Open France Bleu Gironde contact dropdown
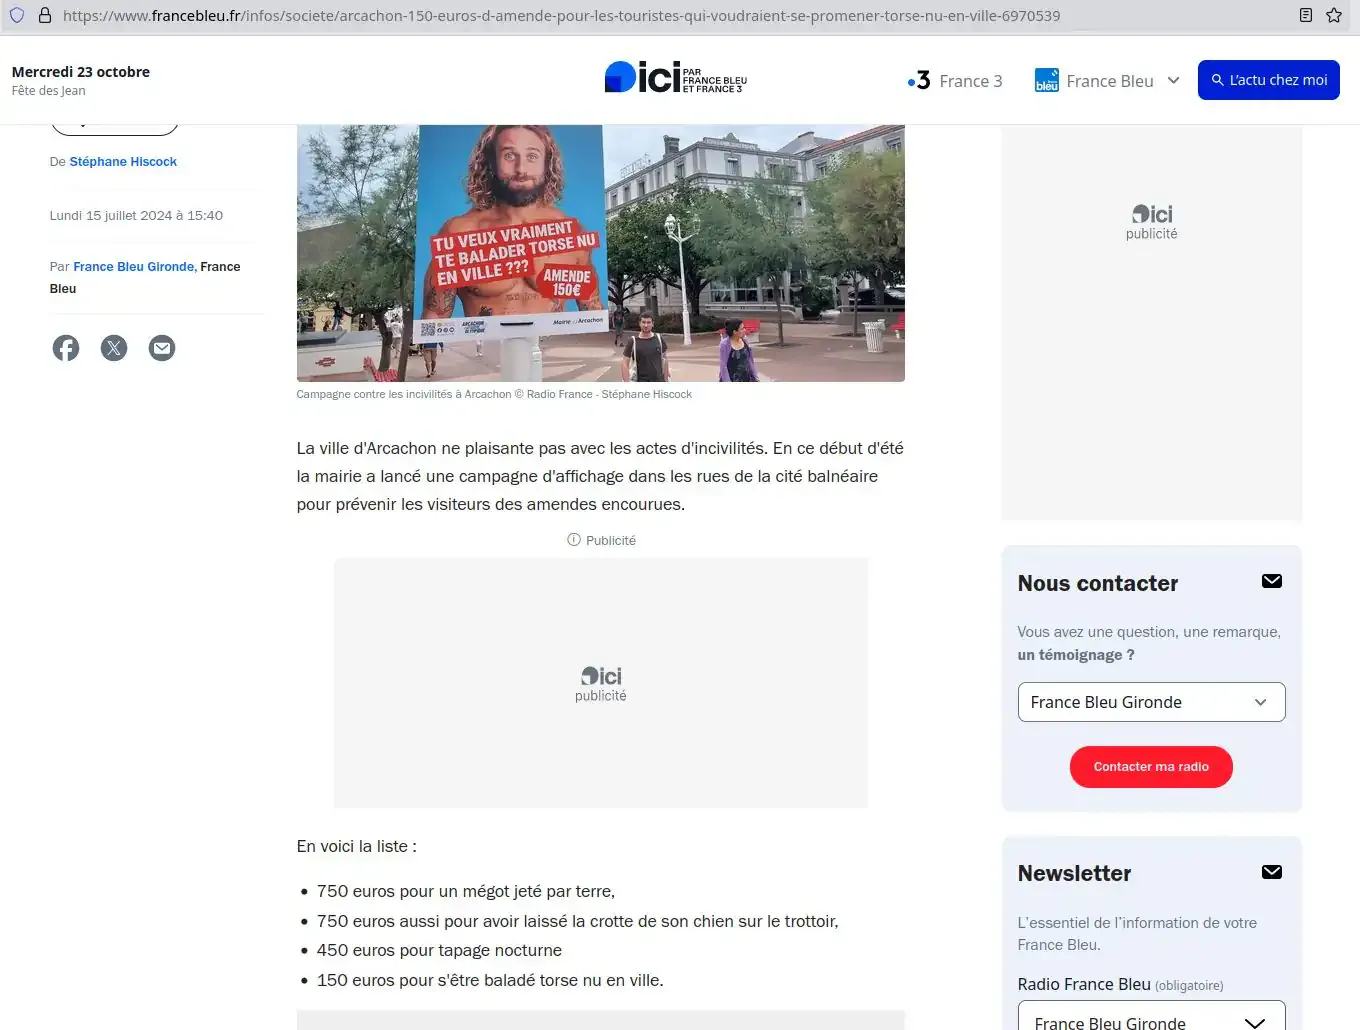Screen dimensions: 1360x1030 pos(1151,702)
